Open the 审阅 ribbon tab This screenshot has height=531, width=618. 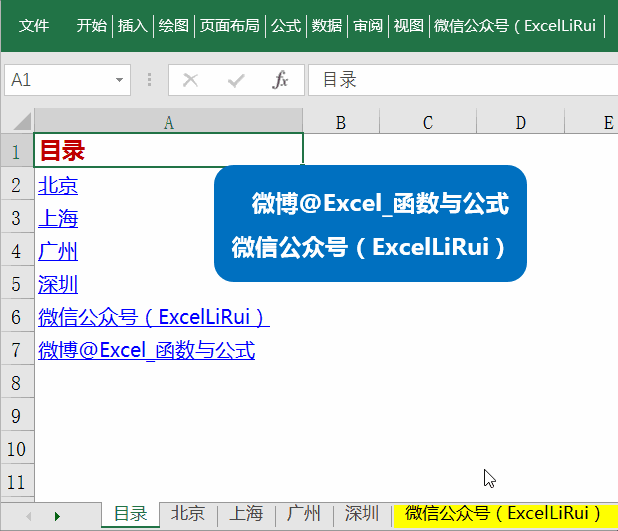(x=368, y=26)
